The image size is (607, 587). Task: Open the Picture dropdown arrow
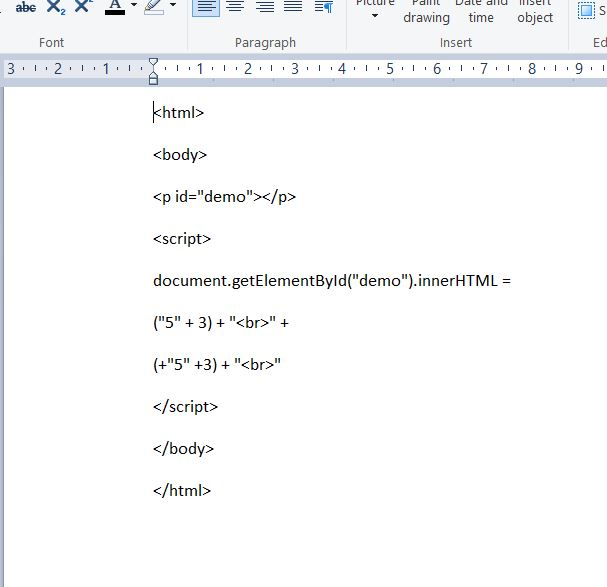[x=375, y=15]
